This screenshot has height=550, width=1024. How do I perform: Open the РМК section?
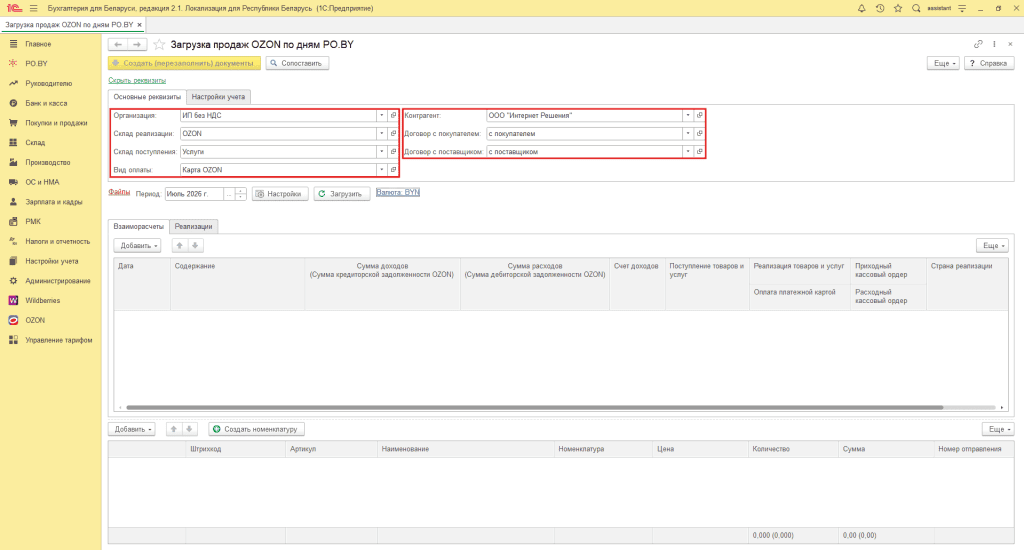click(x=33, y=221)
